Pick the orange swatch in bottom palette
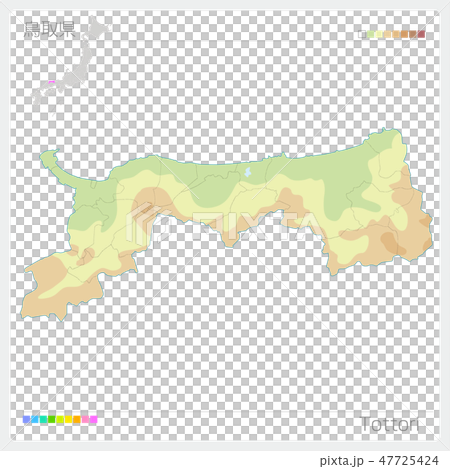Viewport: 450px width, 469px height. coord(77,419)
